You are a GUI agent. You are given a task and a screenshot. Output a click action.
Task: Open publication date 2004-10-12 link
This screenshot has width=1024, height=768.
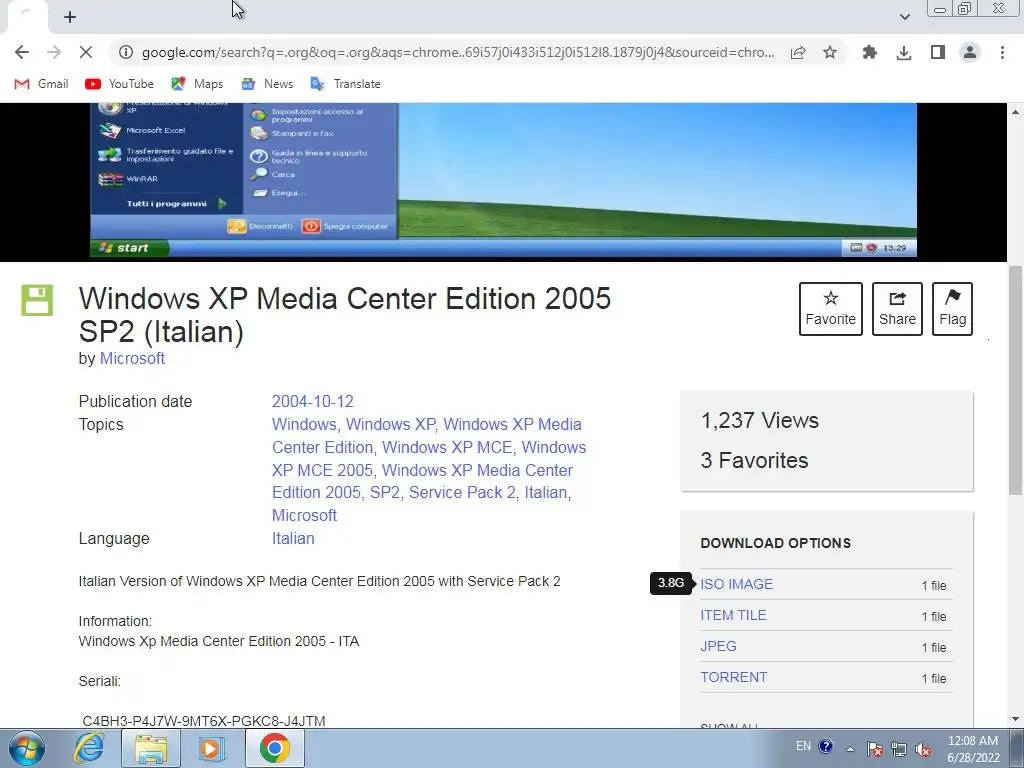[x=312, y=402]
